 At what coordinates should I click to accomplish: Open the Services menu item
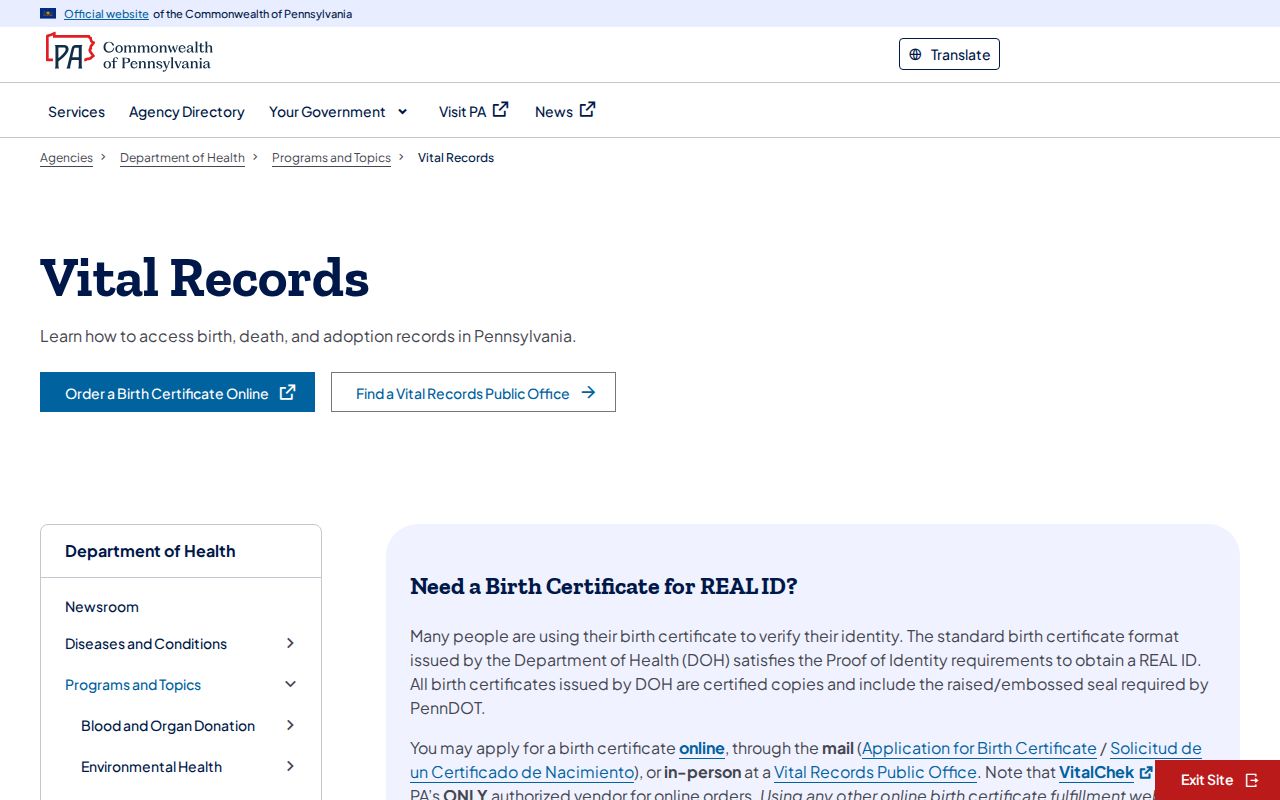[x=76, y=112]
